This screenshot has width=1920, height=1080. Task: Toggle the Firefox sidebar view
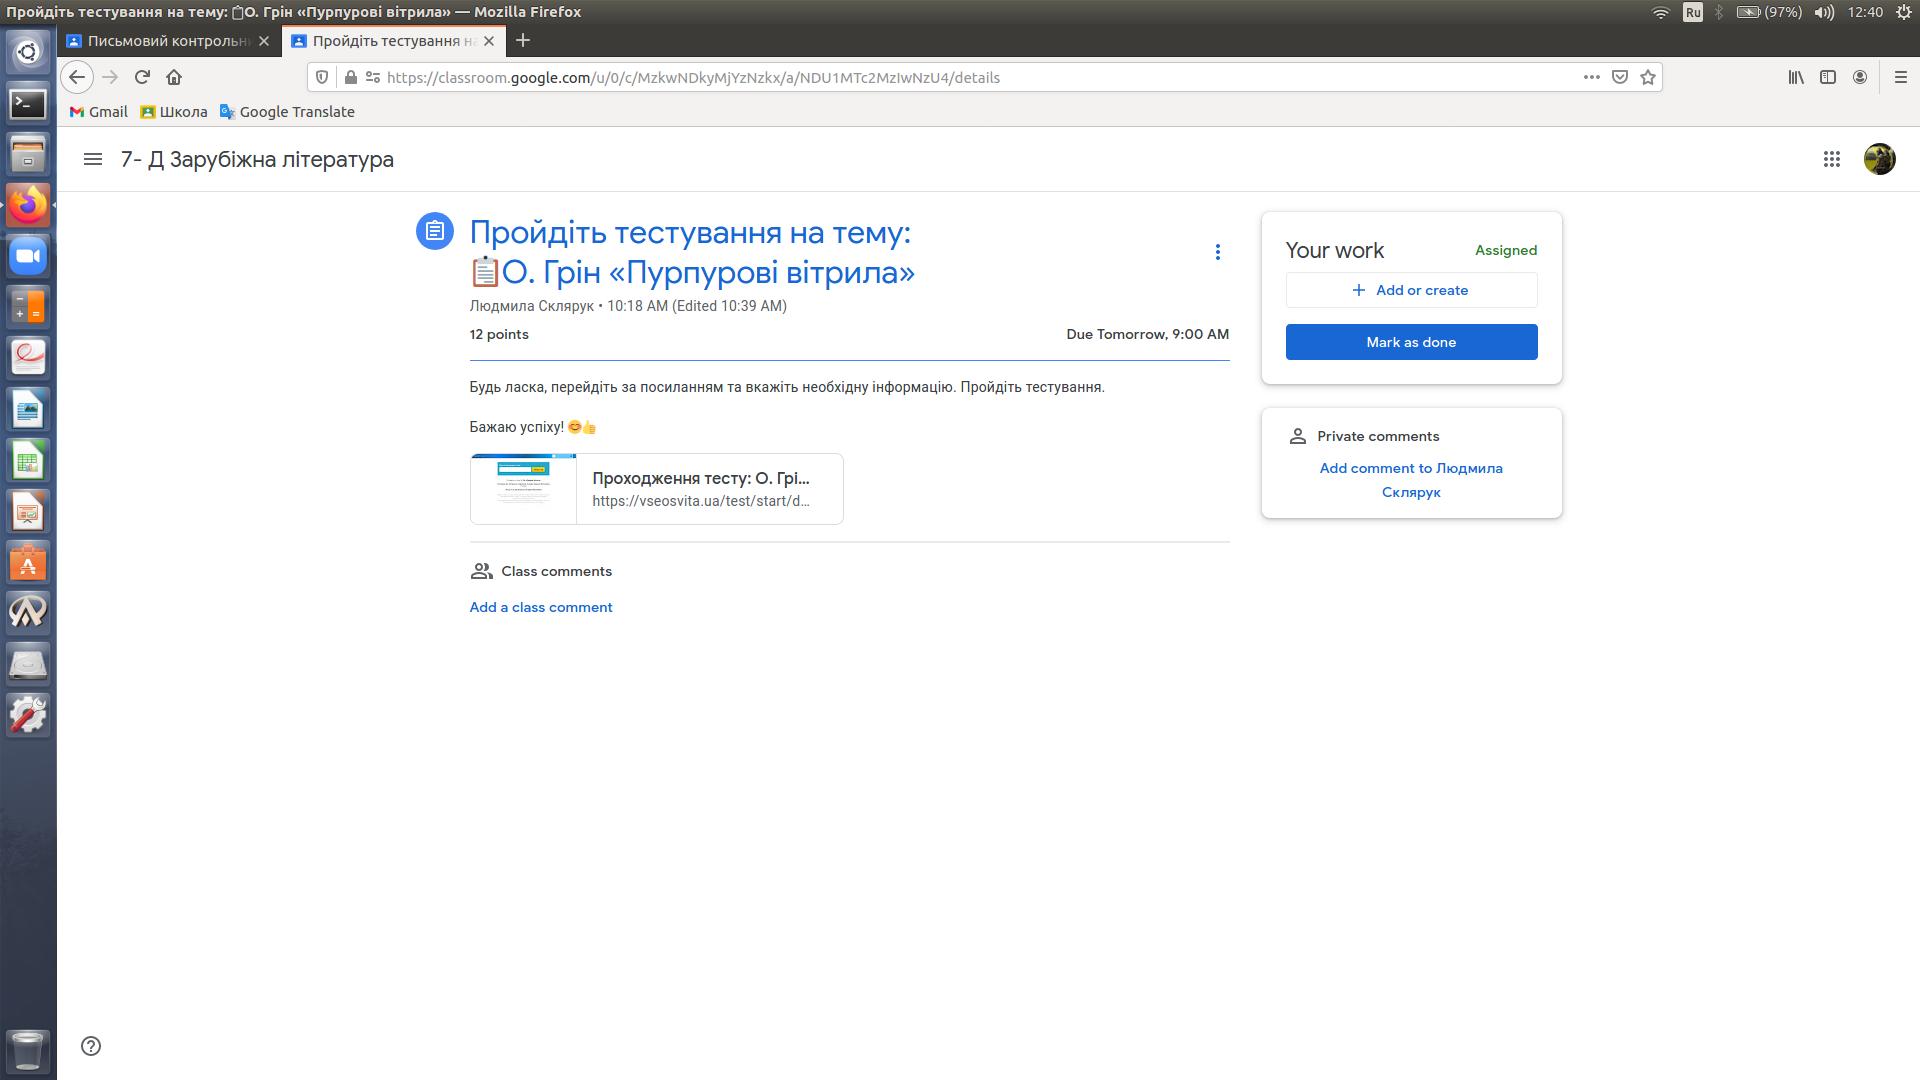[1828, 77]
